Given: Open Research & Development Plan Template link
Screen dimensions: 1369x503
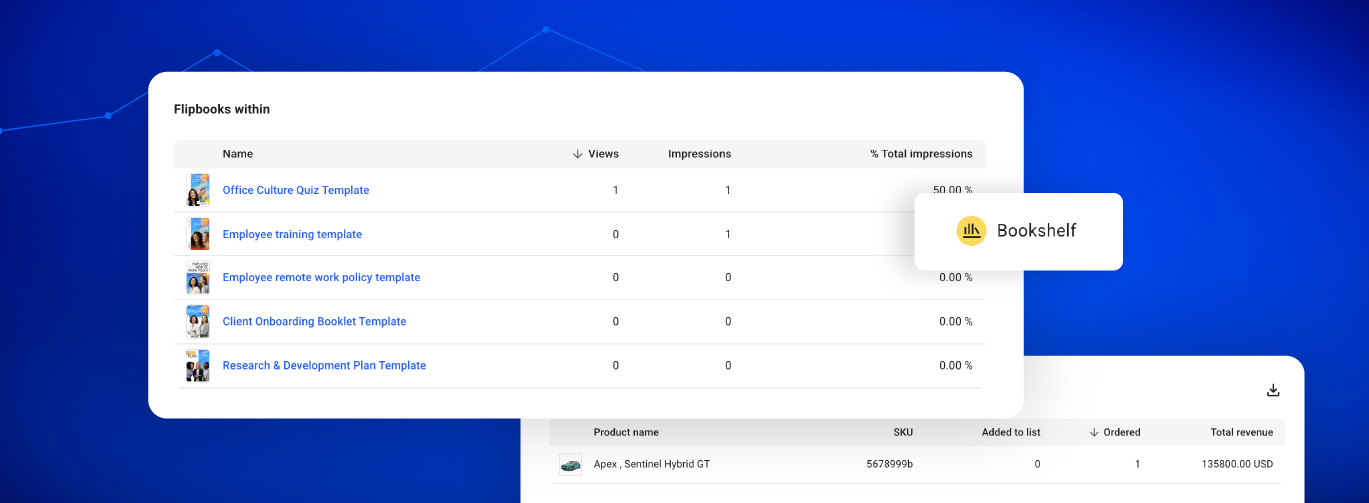Looking at the screenshot, I should [324, 365].
